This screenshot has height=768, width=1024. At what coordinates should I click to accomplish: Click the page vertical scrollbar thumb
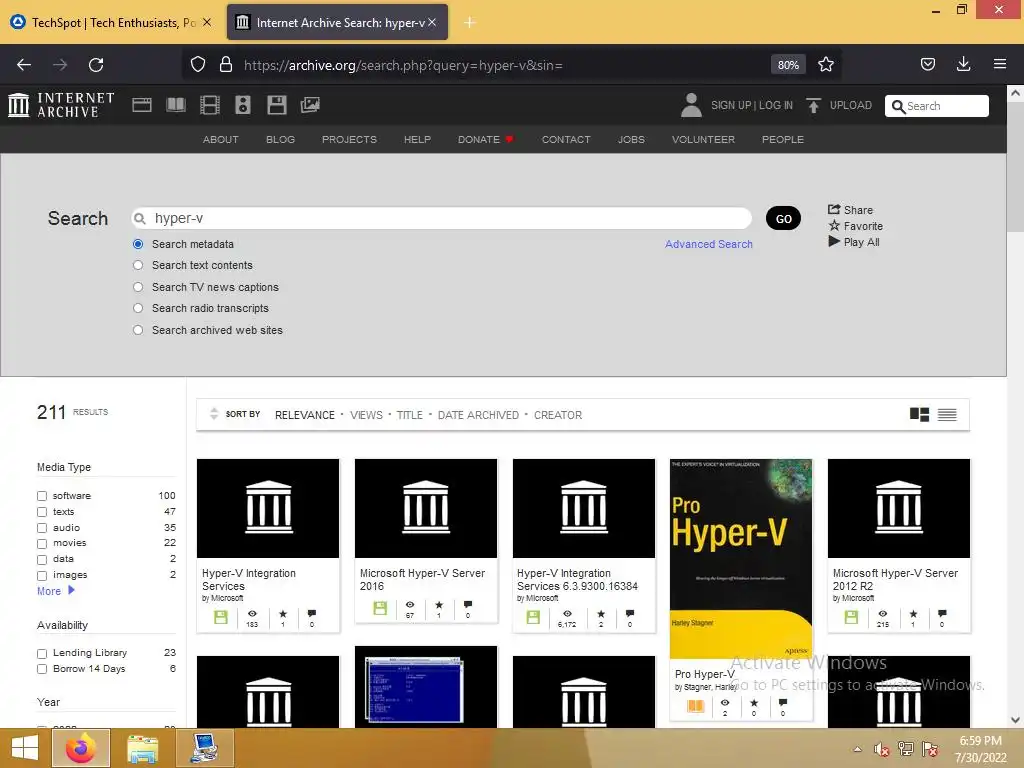click(1015, 166)
